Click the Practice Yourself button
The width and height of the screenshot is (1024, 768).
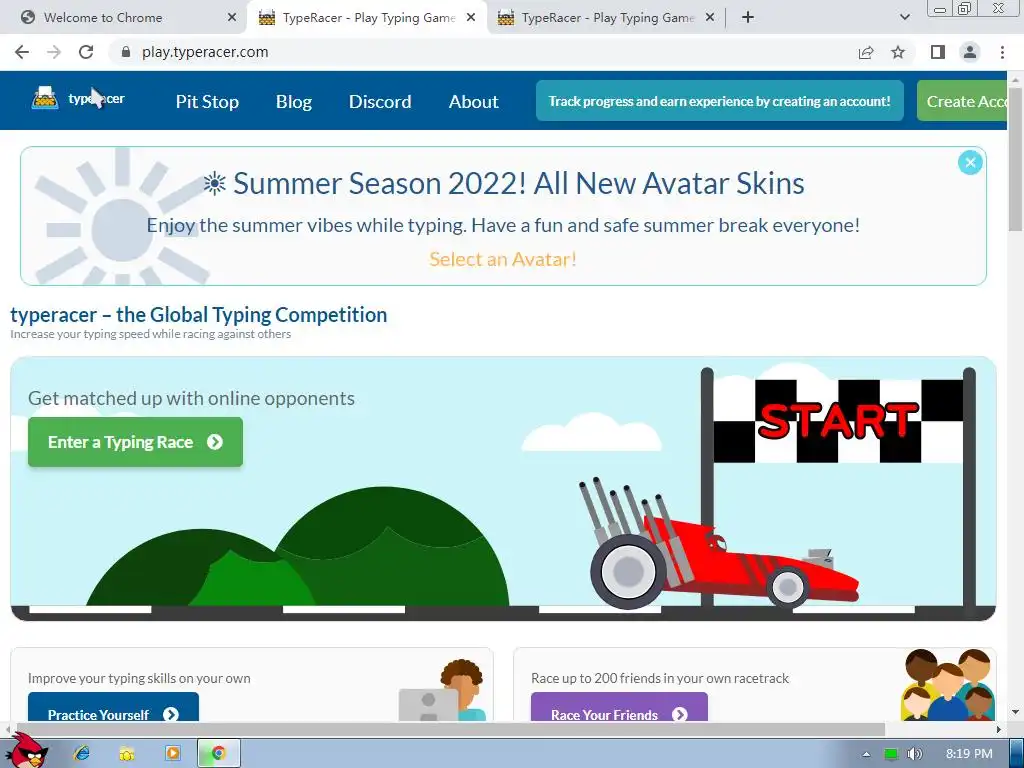pyautogui.click(x=113, y=707)
